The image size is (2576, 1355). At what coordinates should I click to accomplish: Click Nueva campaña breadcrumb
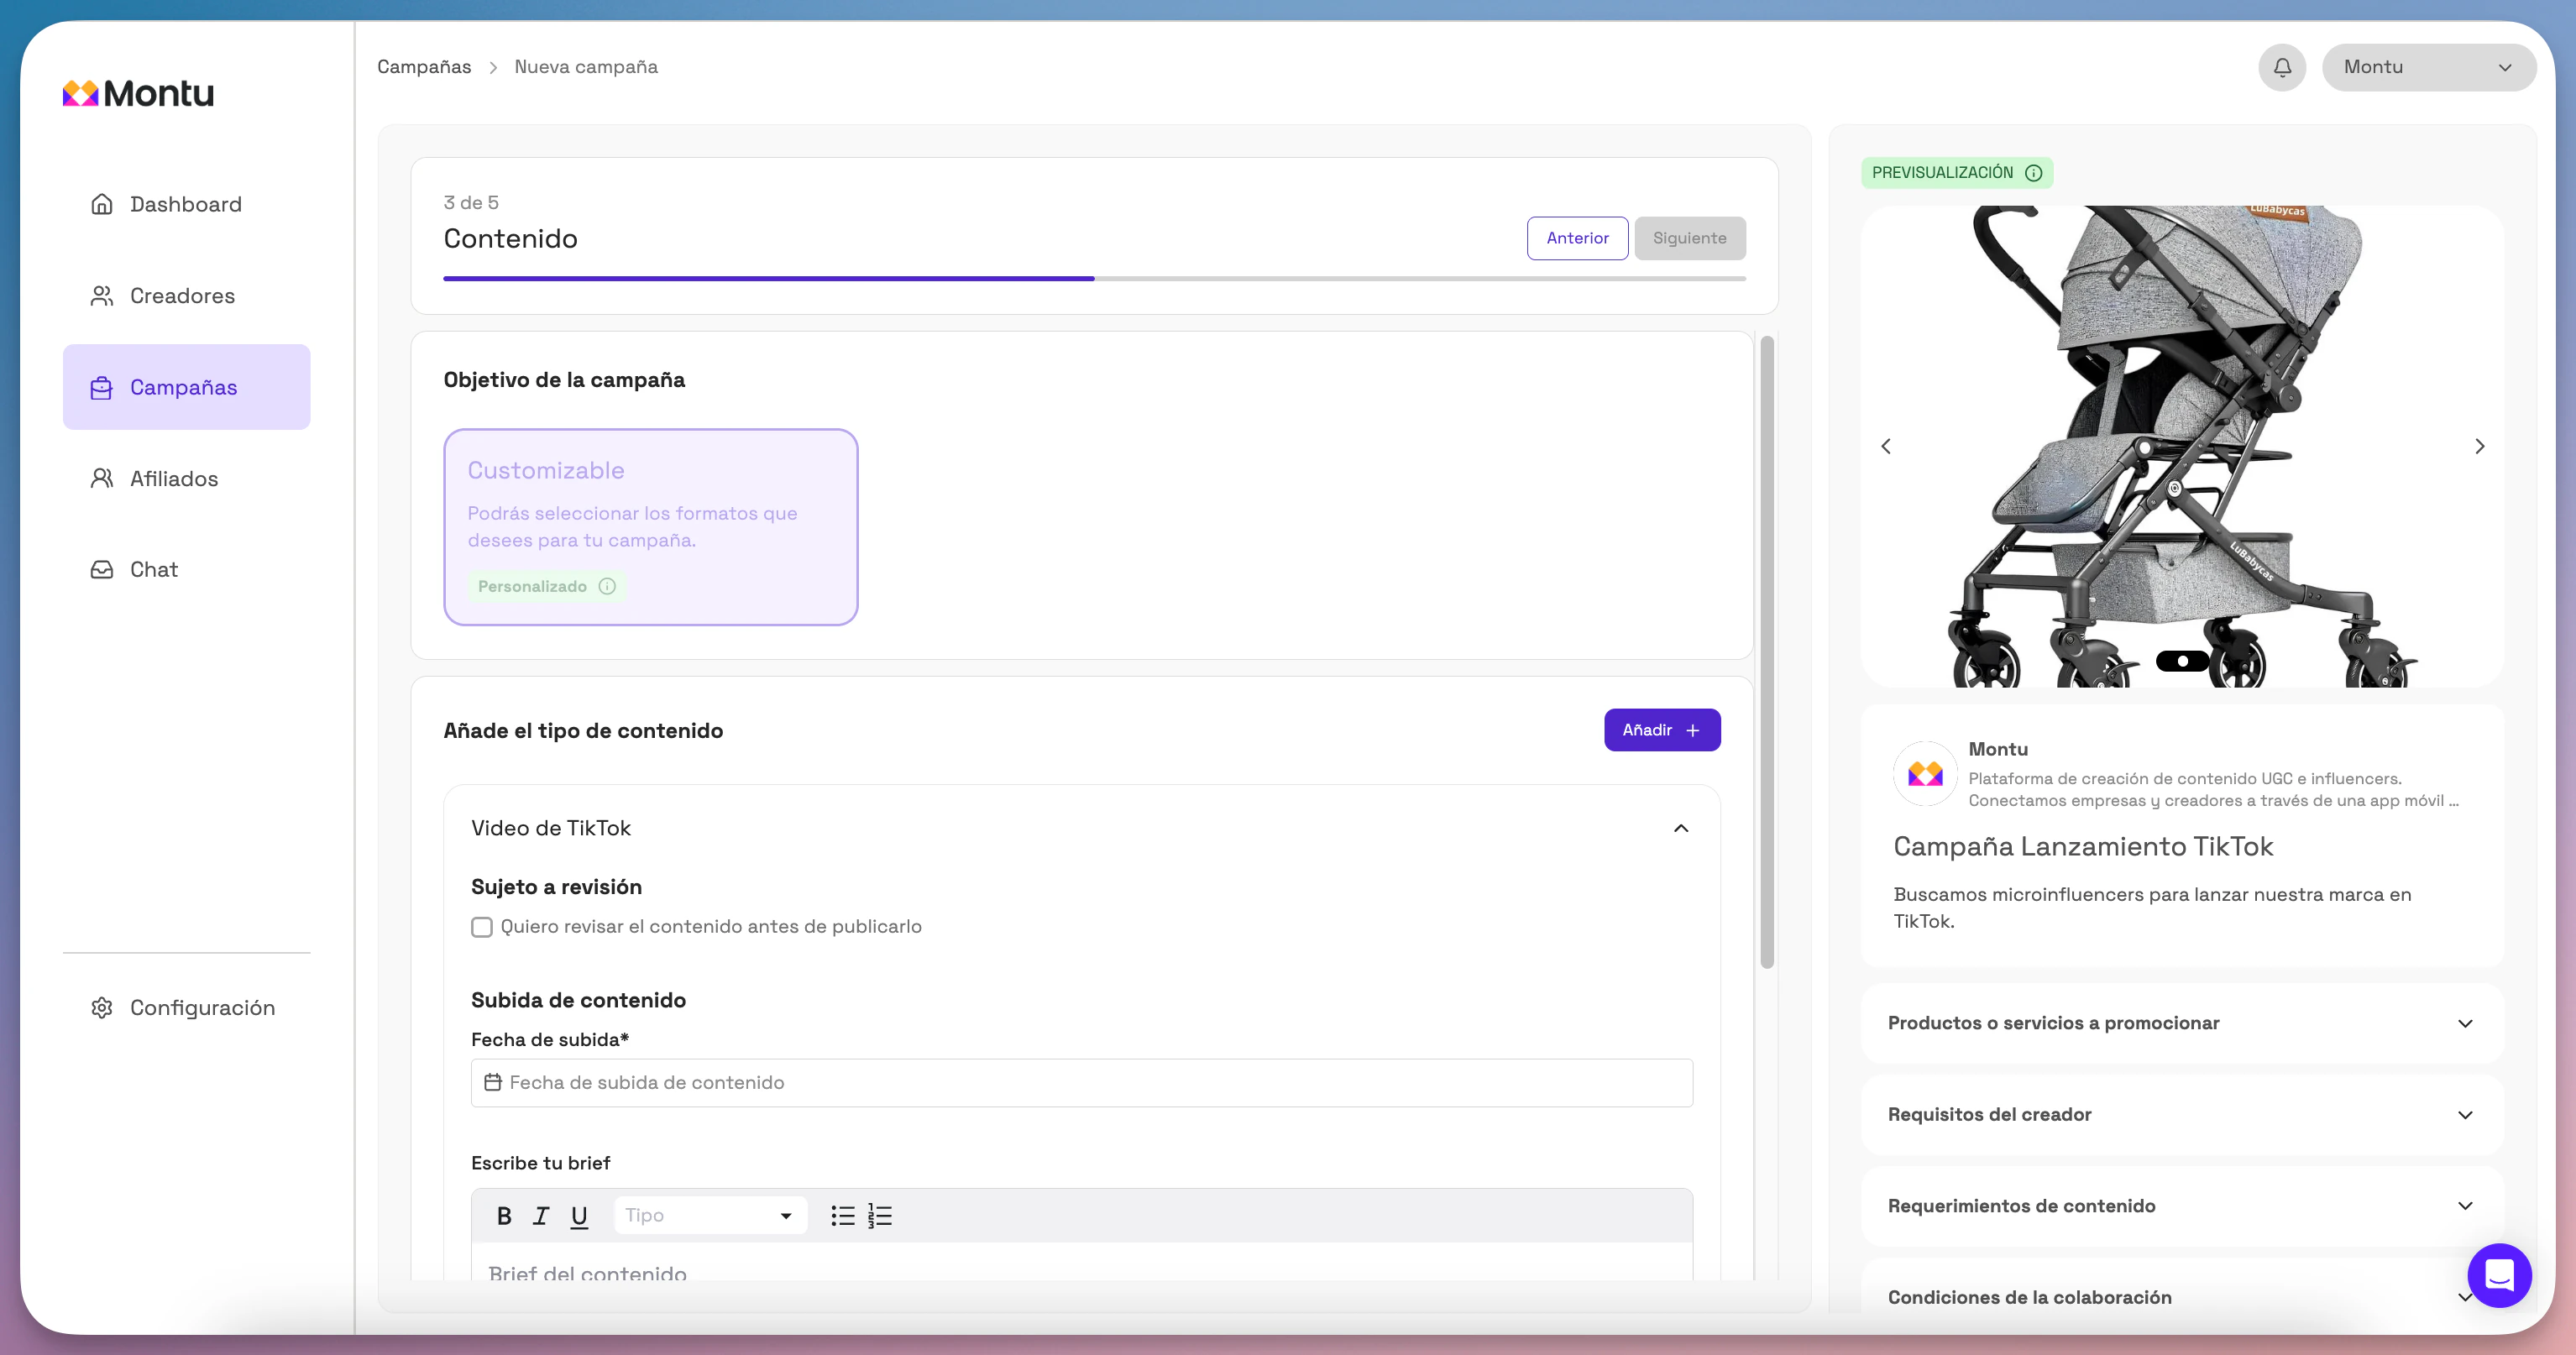(586, 67)
